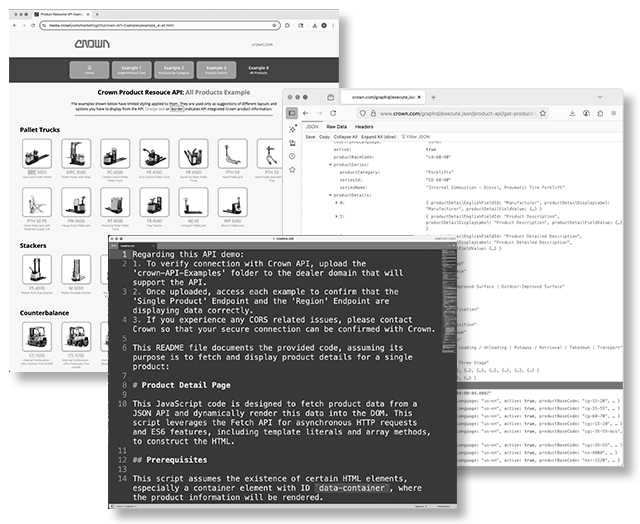The width and height of the screenshot is (640, 524).
Task: Click the Chrome downloads icon in demo window
Action: click(x=315, y=25)
